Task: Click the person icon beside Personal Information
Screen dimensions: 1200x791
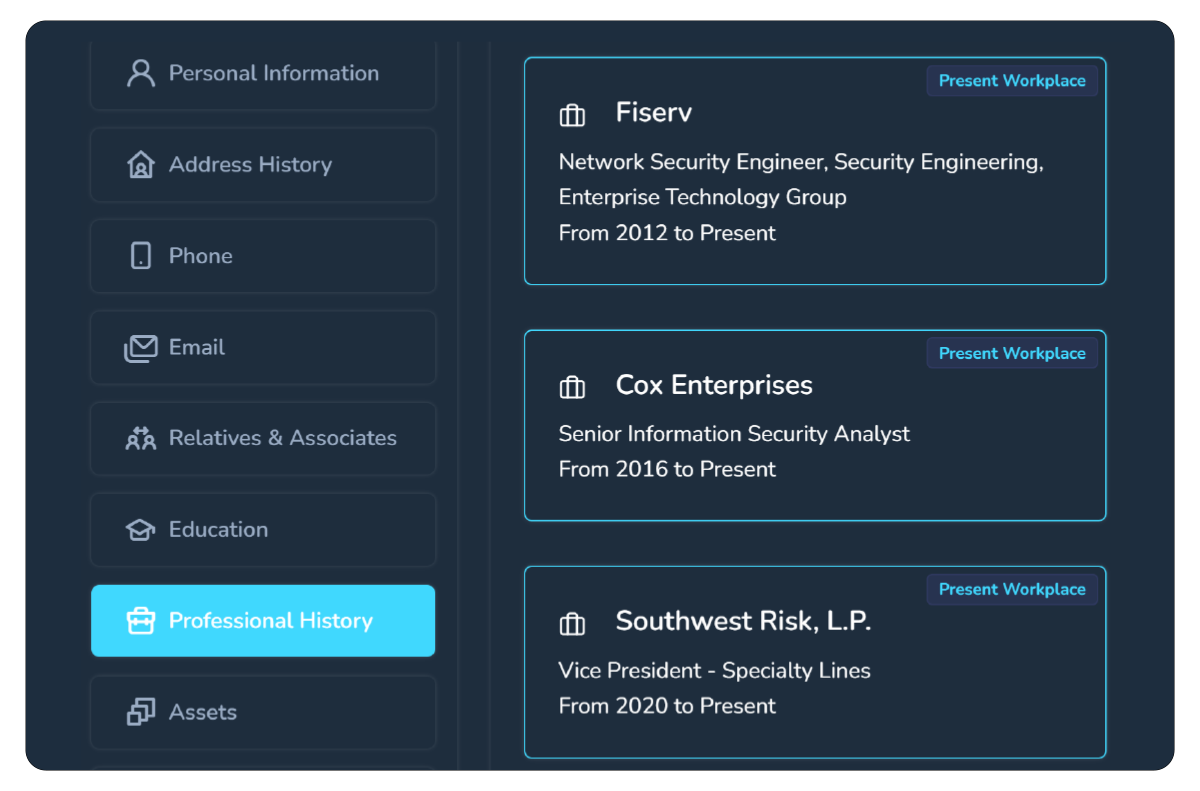Action: tap(141, 73)
